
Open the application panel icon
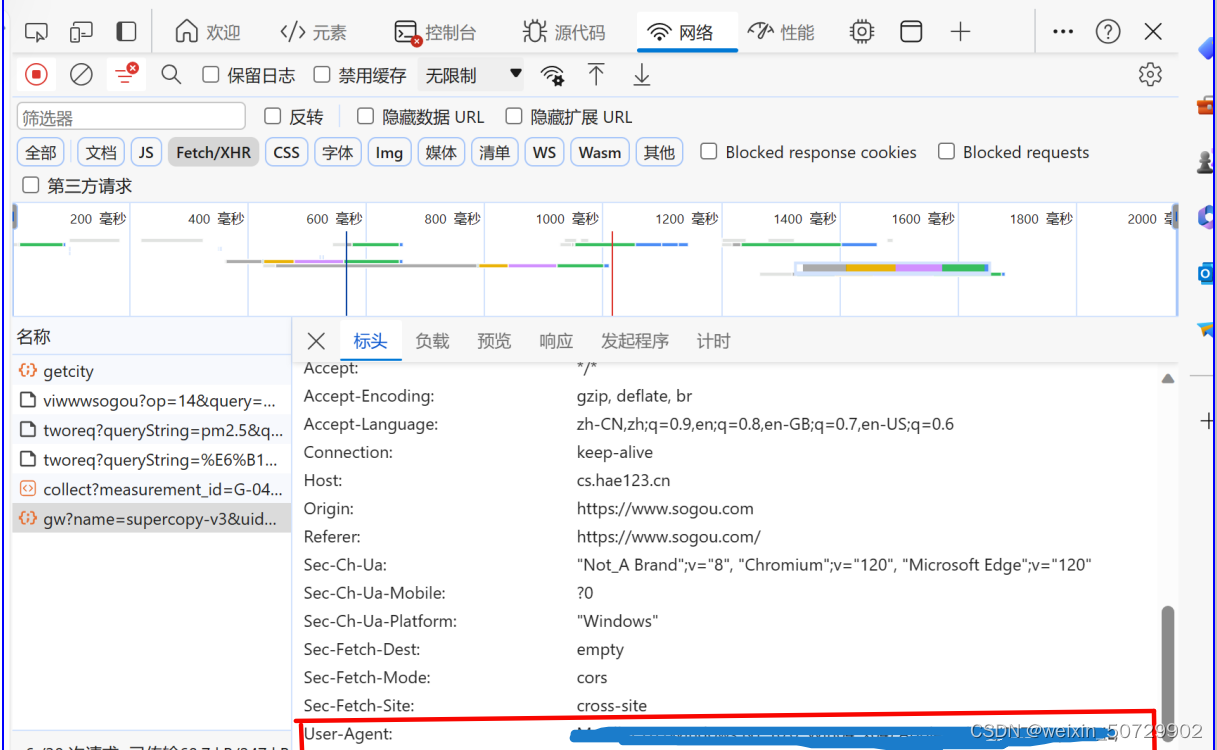tap(911, 32)
